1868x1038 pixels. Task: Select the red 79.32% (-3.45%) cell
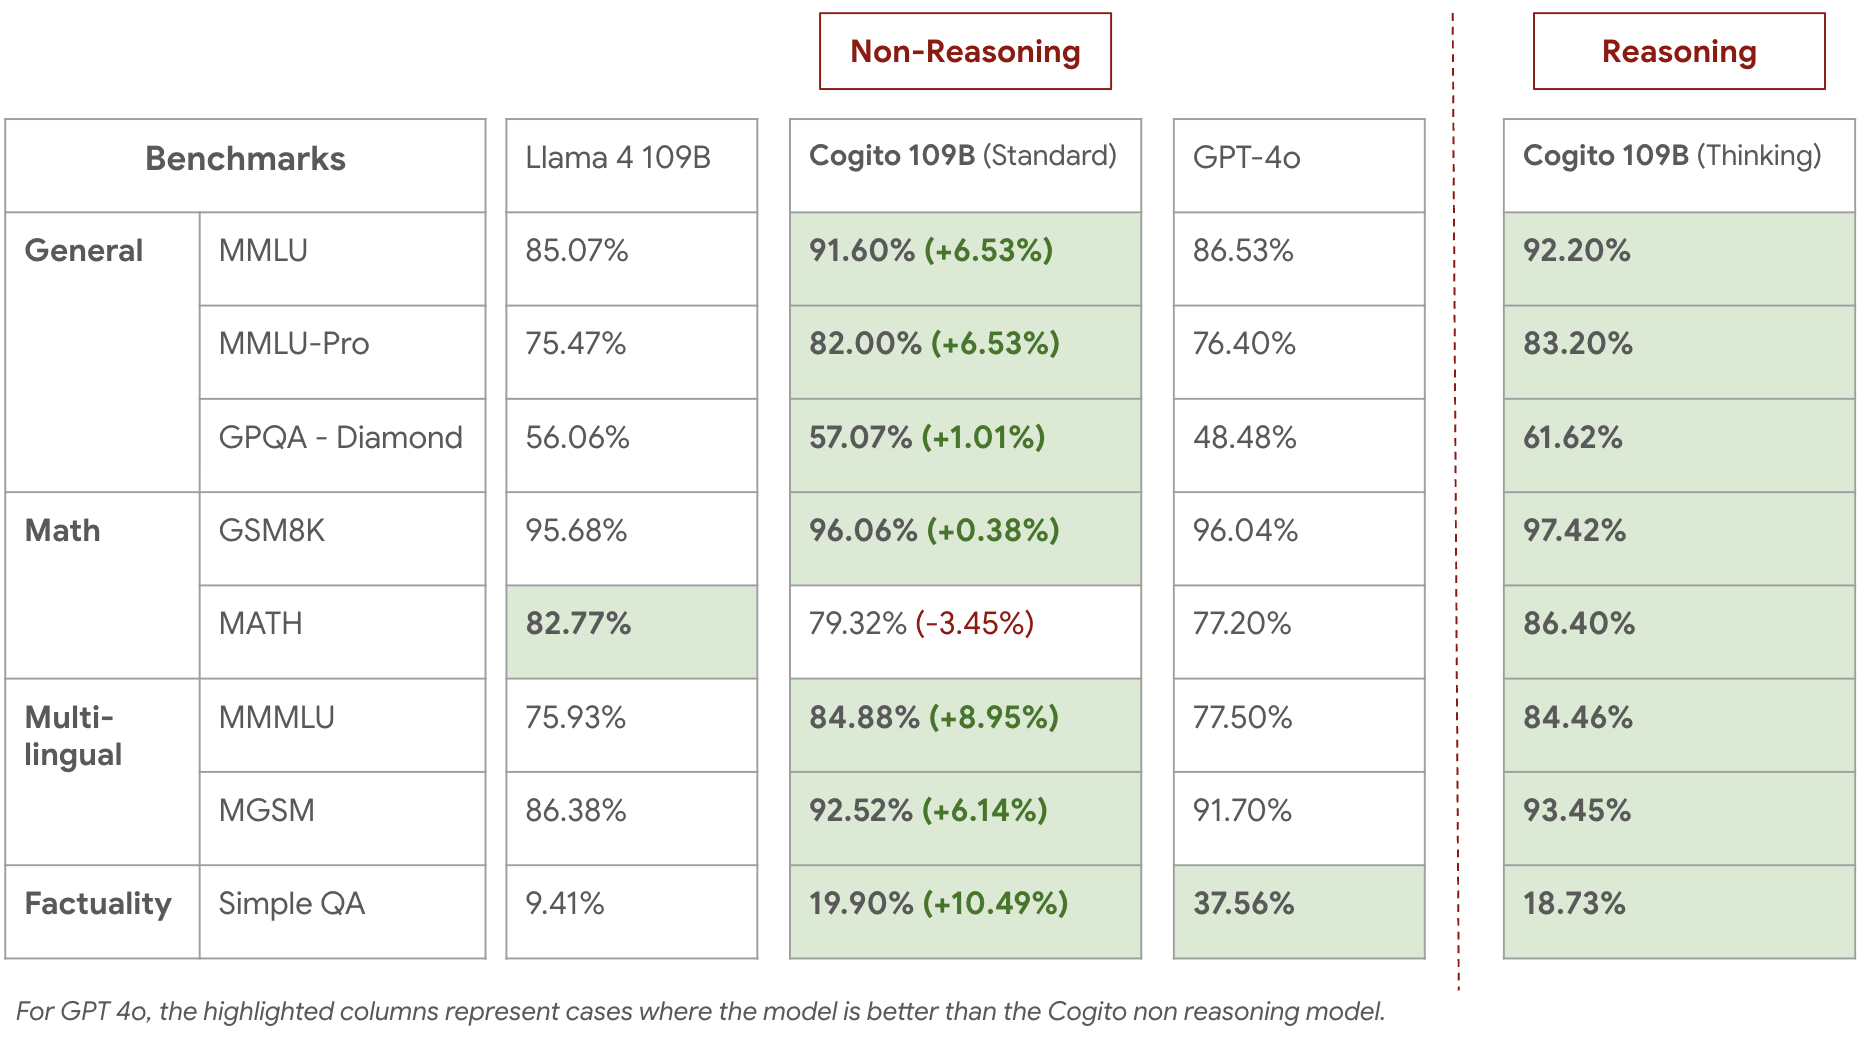click(964, 624)
